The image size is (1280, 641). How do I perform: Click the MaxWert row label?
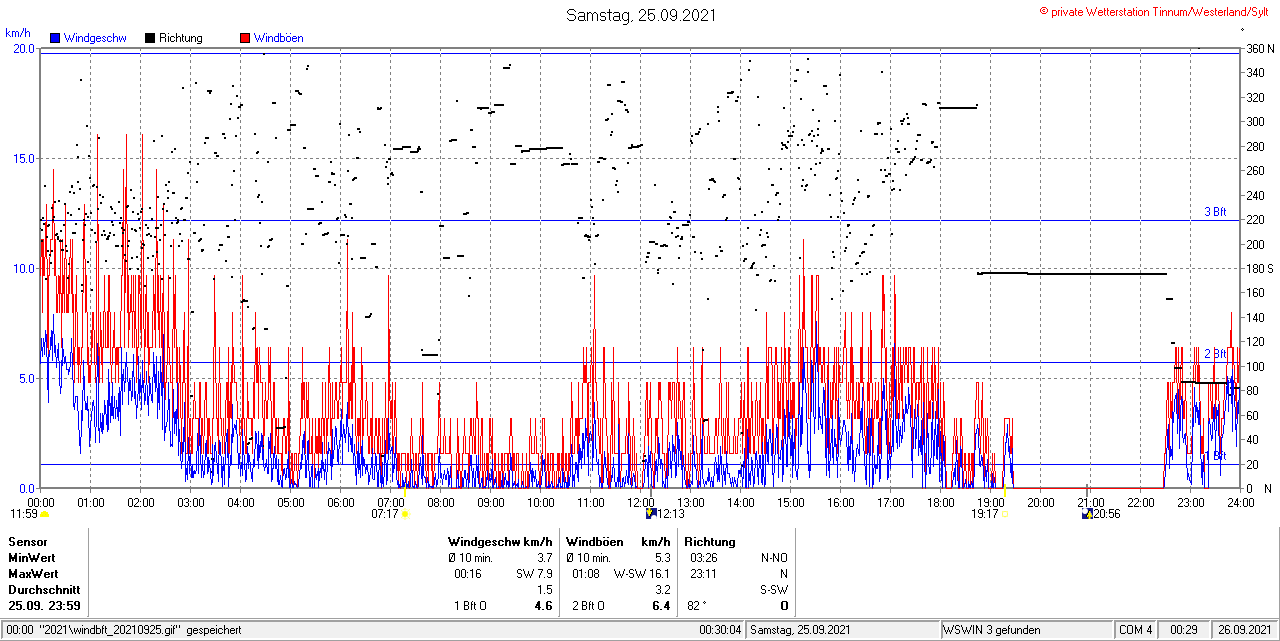(x=33, y=574)
